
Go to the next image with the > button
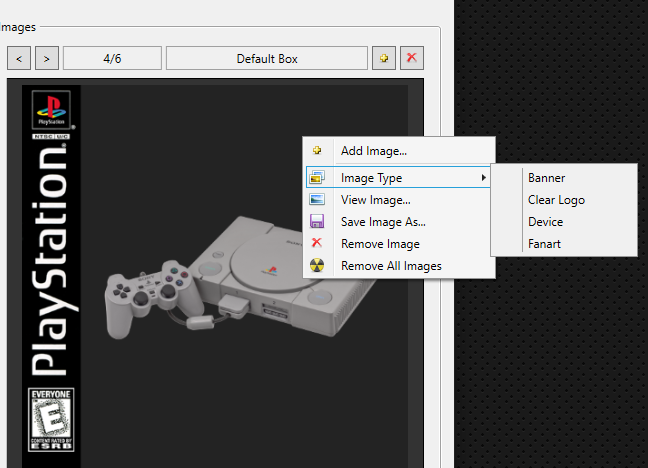coord(47,58)
